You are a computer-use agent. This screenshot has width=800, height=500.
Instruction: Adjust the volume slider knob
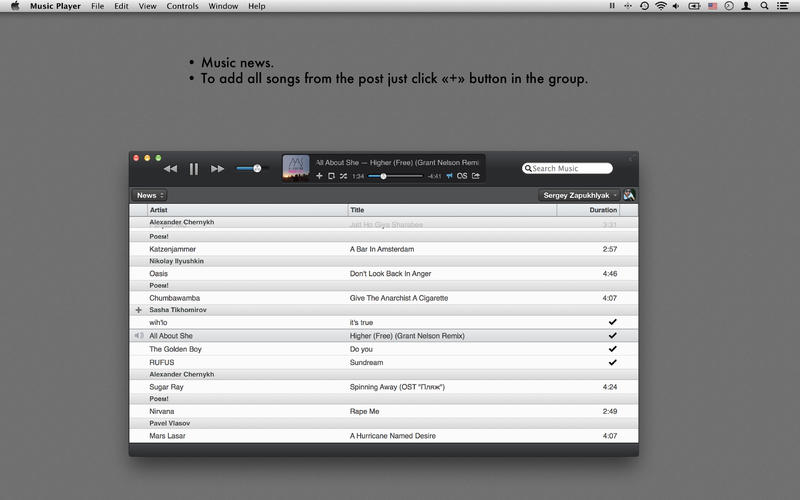[257, 168]
